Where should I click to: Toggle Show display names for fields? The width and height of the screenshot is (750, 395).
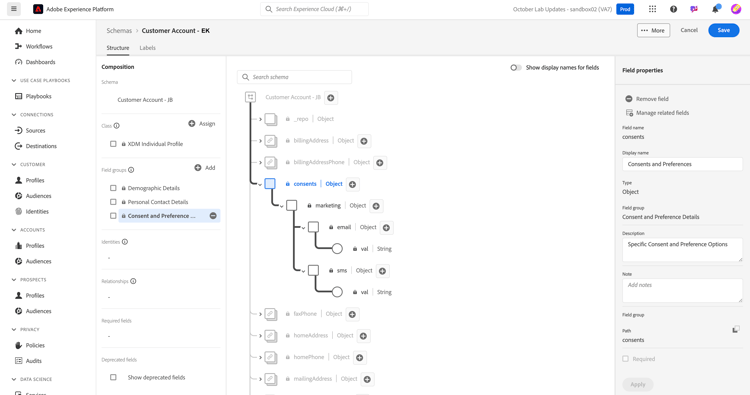pyautogui.click(x=516, y=67)
